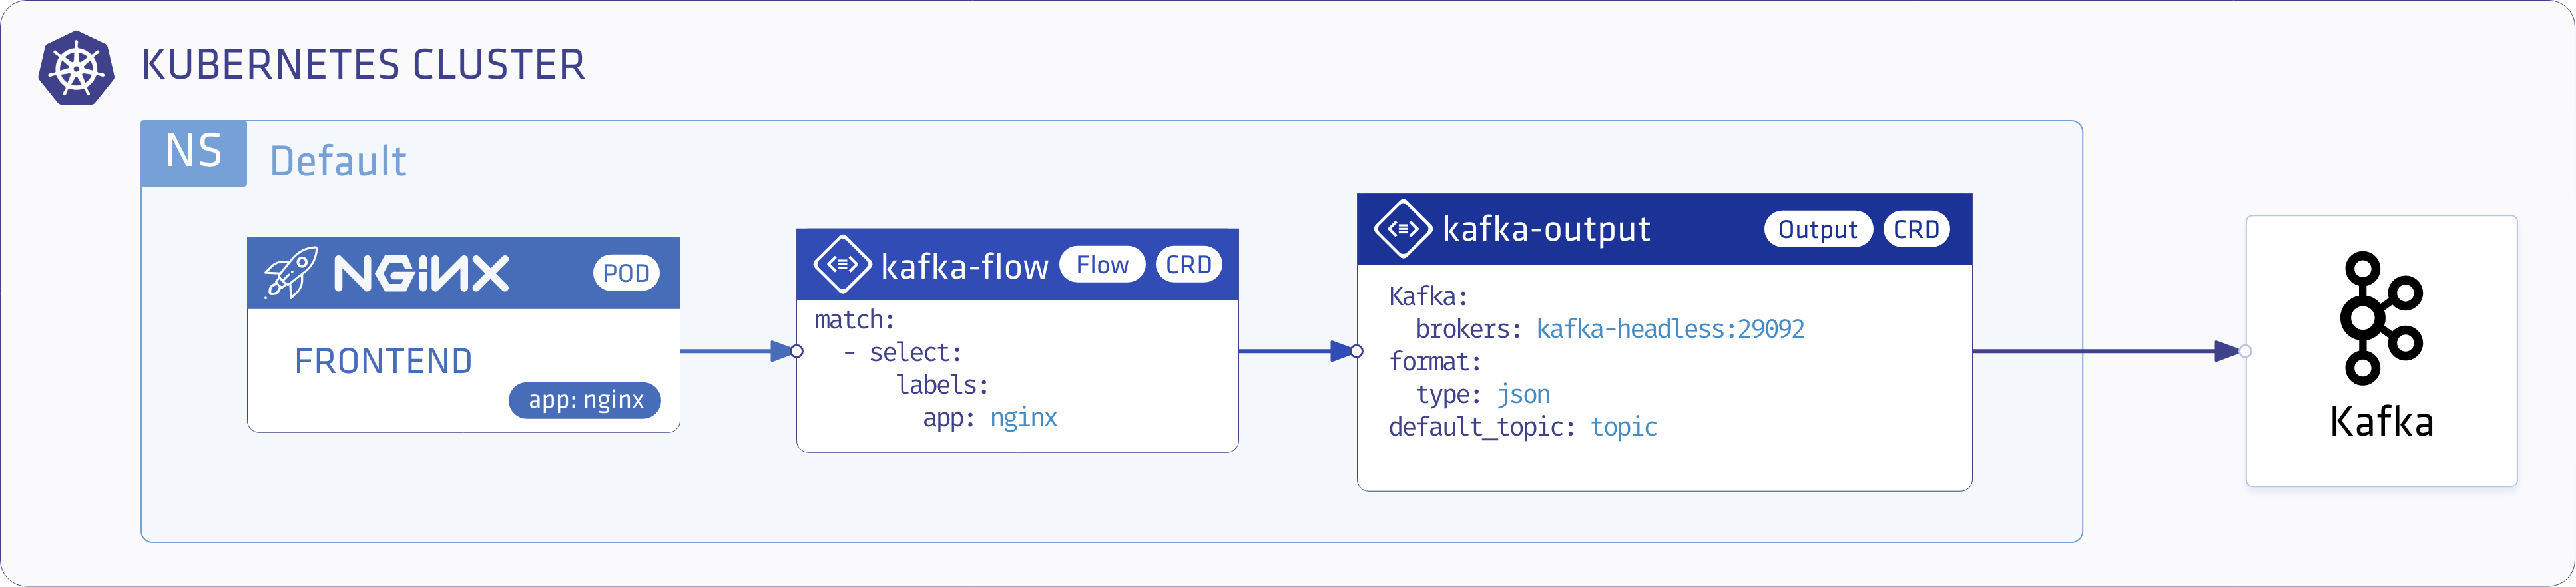Click the Output badge on kafka-output
2576x587 pixels.
click(1817, 230)
